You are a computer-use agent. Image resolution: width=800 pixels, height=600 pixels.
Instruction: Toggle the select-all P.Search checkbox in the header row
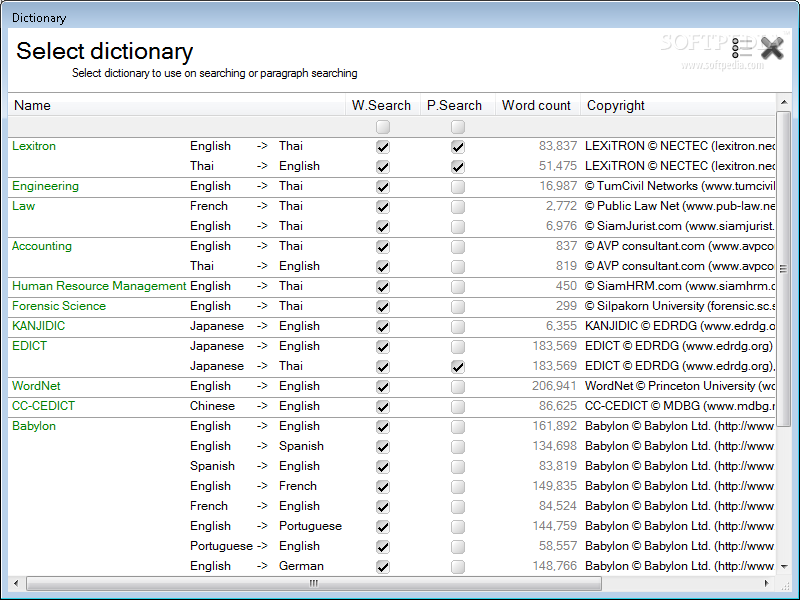click(x=458, y=127)
